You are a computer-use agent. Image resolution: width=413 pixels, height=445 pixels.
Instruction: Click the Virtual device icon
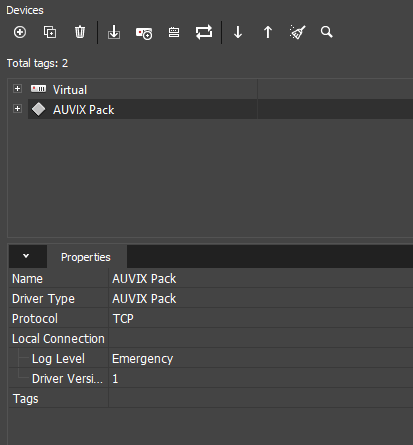tap(39, 89)
